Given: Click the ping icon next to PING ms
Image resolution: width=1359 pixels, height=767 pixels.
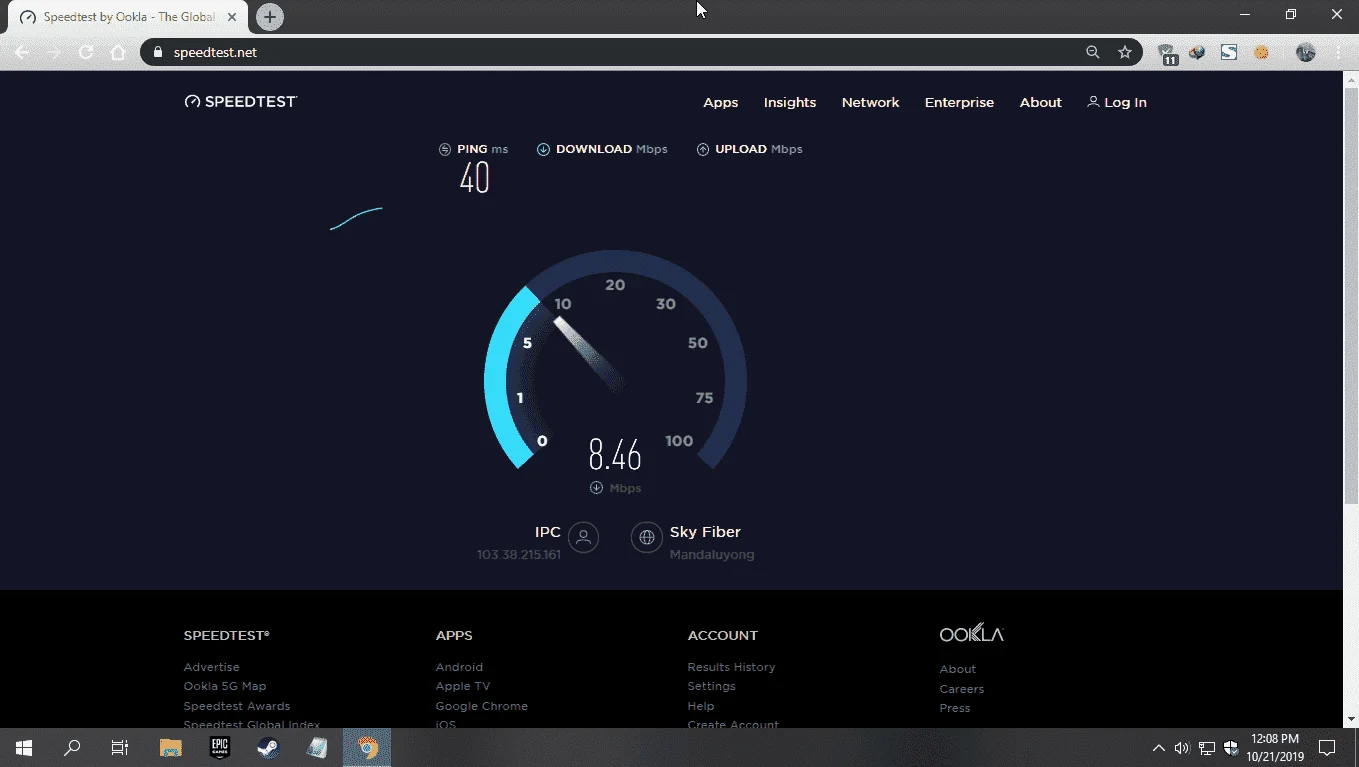Looking at the screenshot, I should [445, 150].
